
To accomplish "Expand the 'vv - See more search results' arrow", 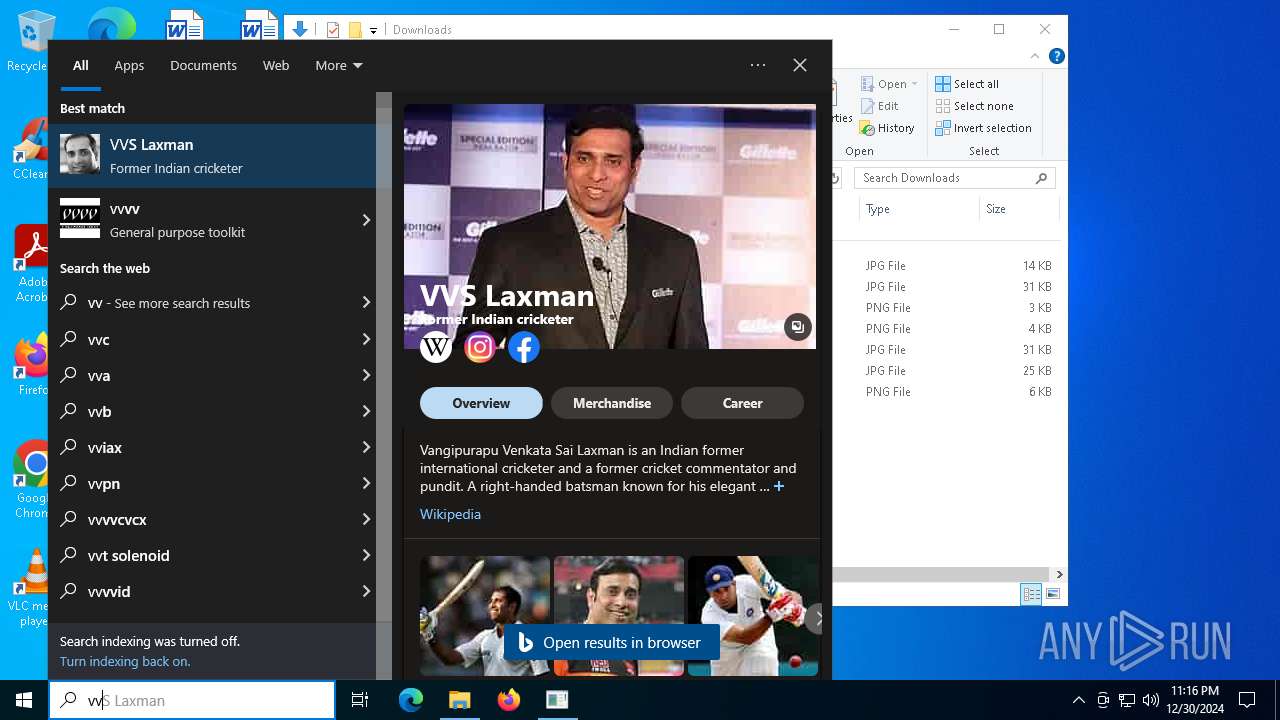I will pos(366,303).
